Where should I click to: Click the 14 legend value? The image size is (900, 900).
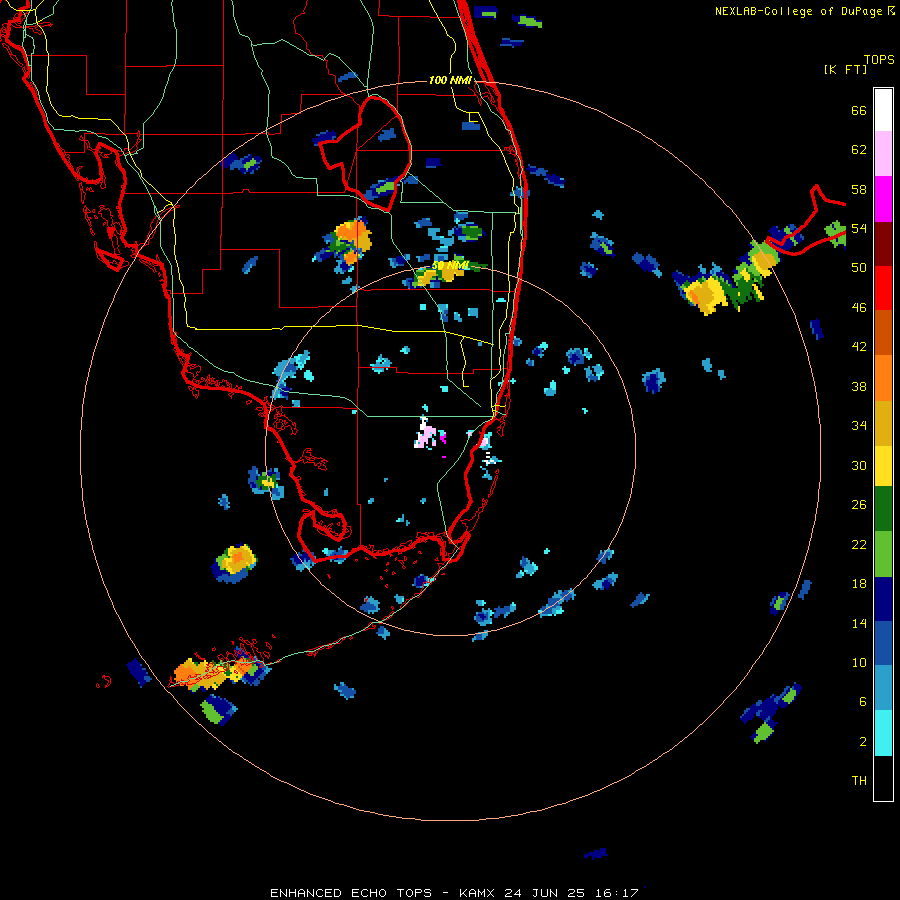pyautogui.click(x=859, y=623)
